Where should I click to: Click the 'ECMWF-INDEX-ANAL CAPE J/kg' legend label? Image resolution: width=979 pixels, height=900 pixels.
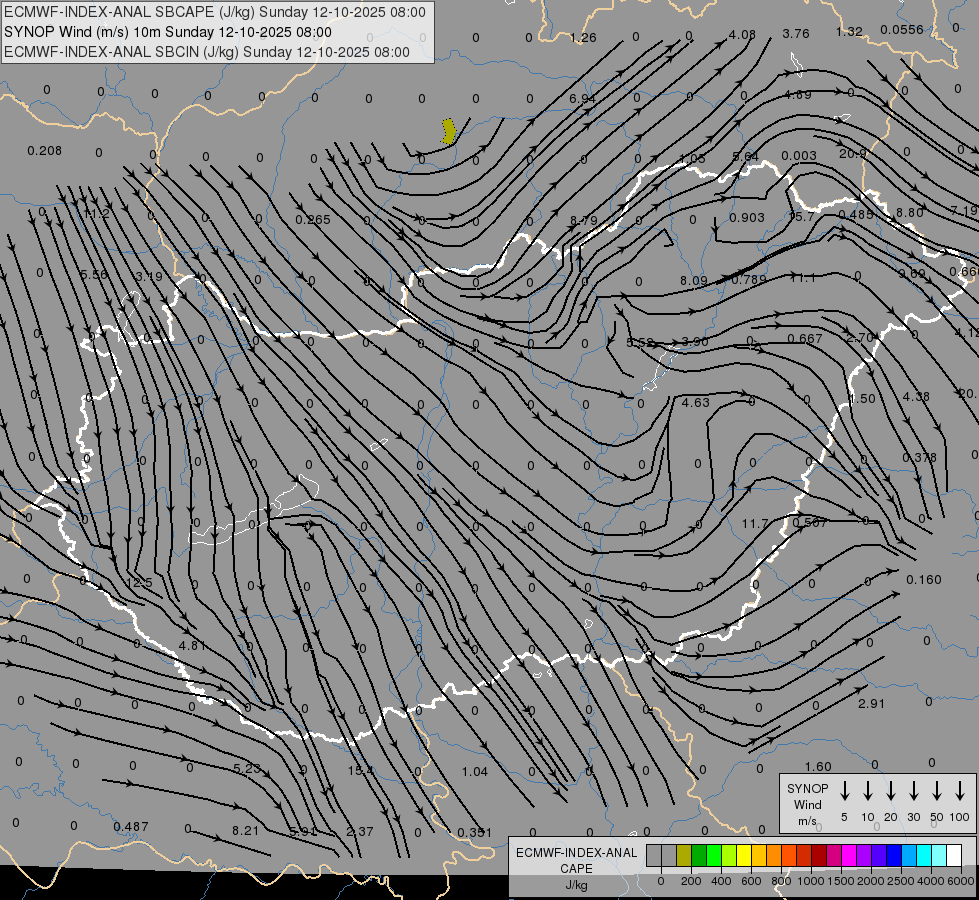tap(576, 868)
